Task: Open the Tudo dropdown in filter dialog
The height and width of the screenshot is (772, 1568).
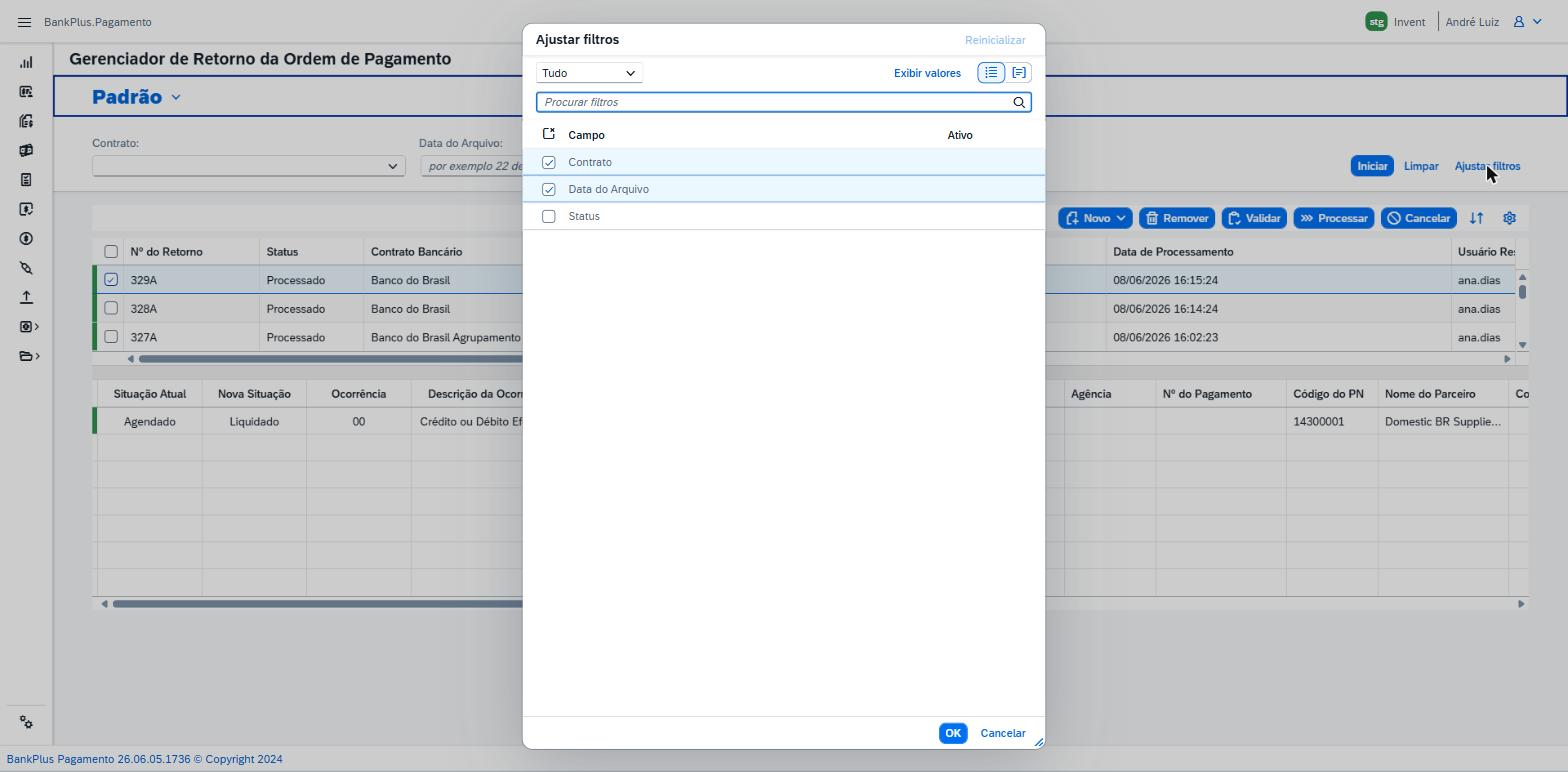Action: (589, 73)
